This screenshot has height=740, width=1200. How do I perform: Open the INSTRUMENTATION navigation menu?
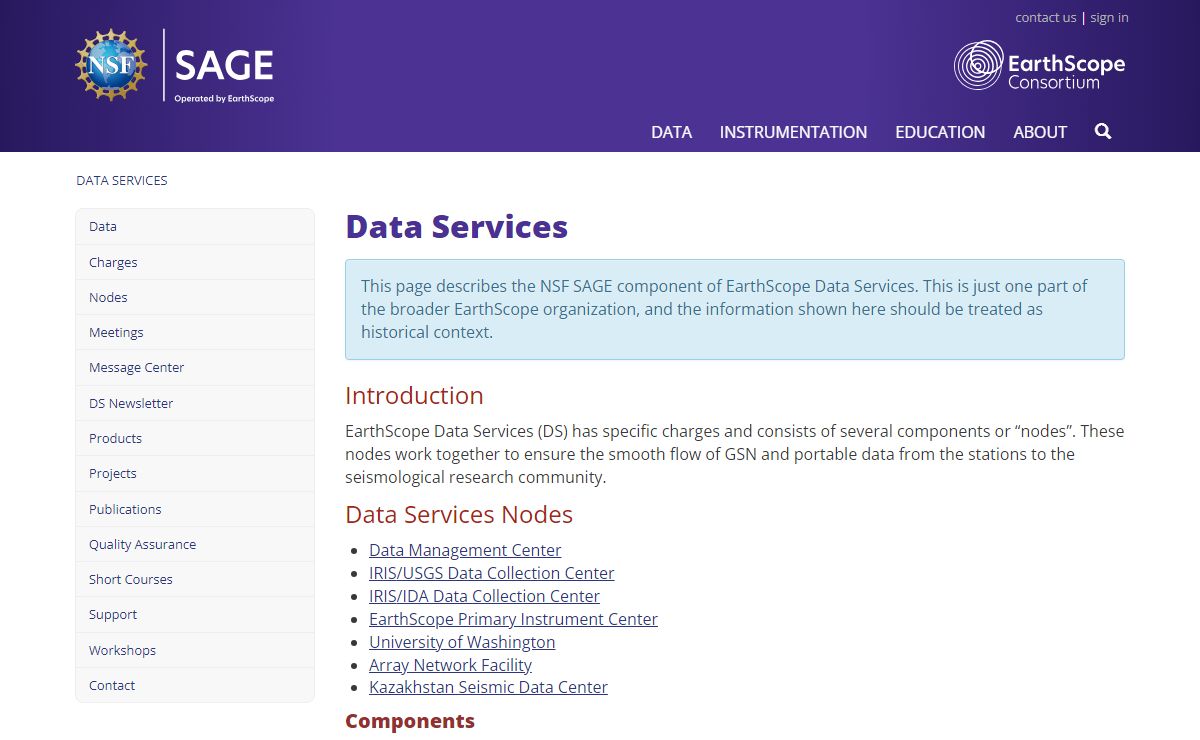(x=793, y=132)
